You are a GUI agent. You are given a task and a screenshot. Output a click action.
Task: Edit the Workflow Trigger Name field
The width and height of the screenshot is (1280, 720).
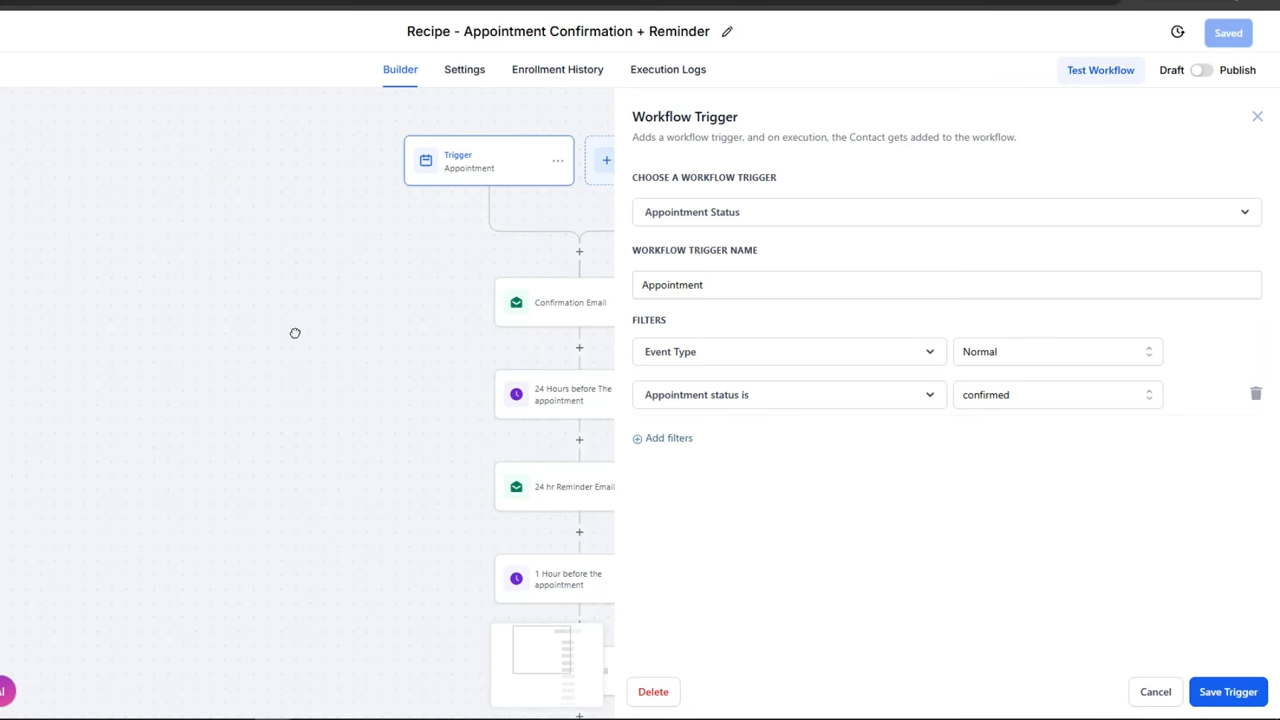coord(947,285)
